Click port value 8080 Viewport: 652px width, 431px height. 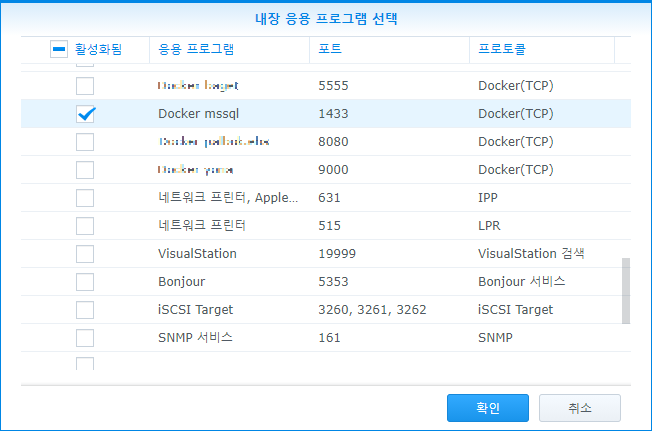tap(333, 142)
